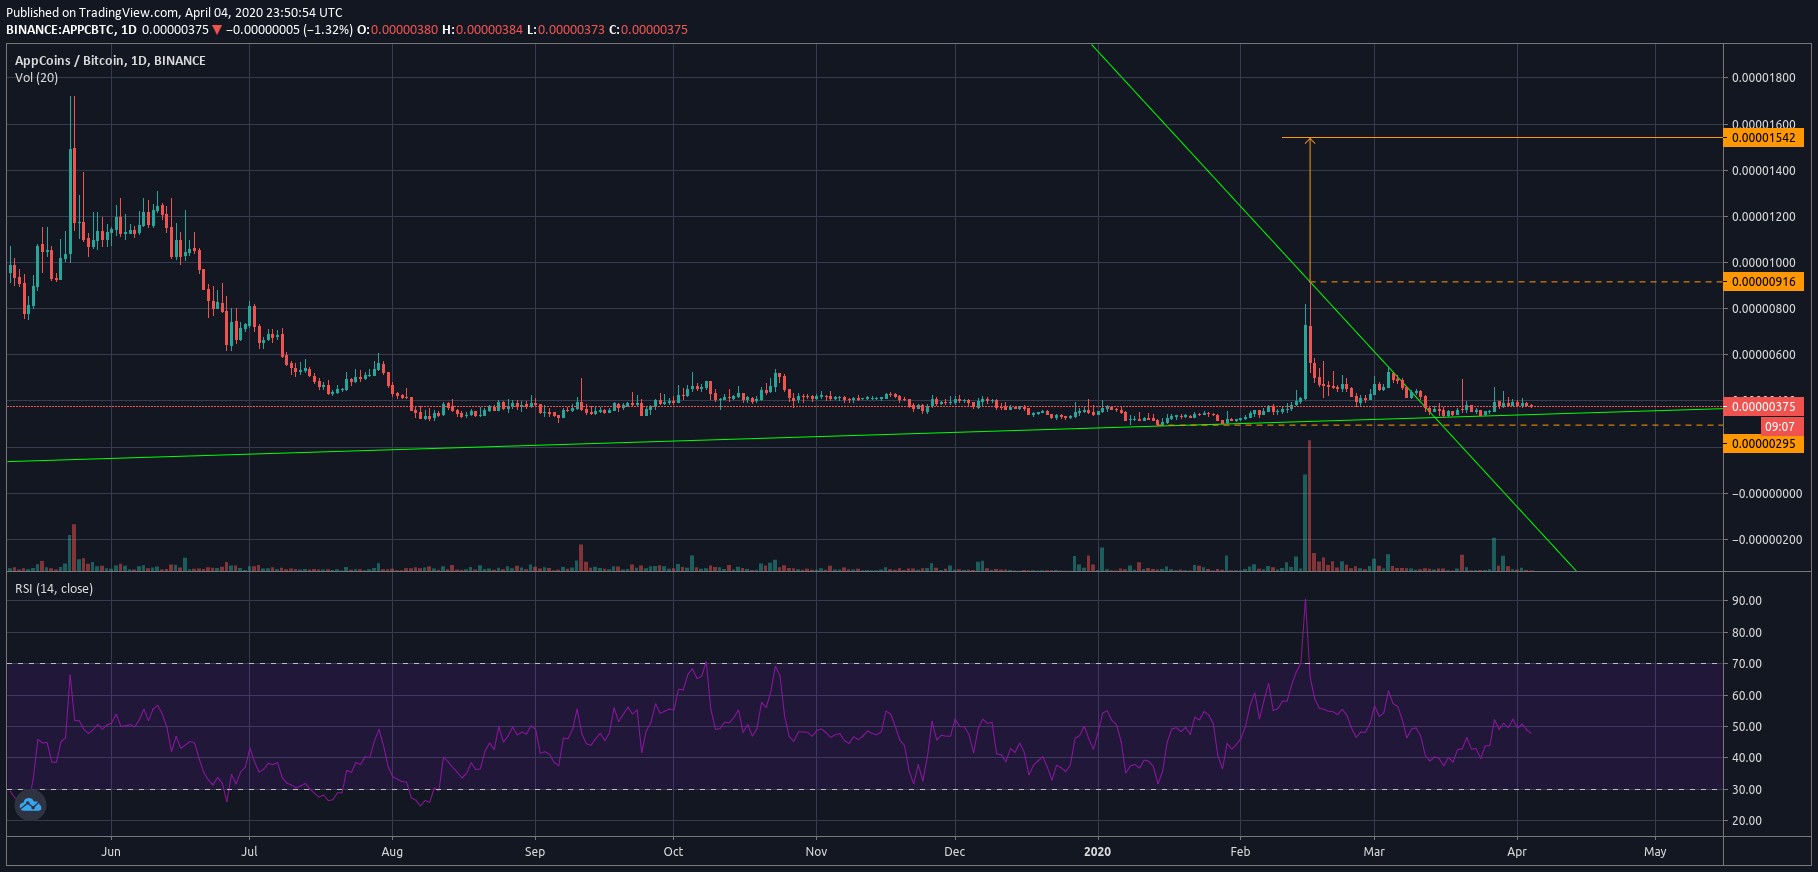The height and width of the screenshot is (872, 1818).
Task: Click the orange 0.00000295 price label
Action: tap(1764, 444)
